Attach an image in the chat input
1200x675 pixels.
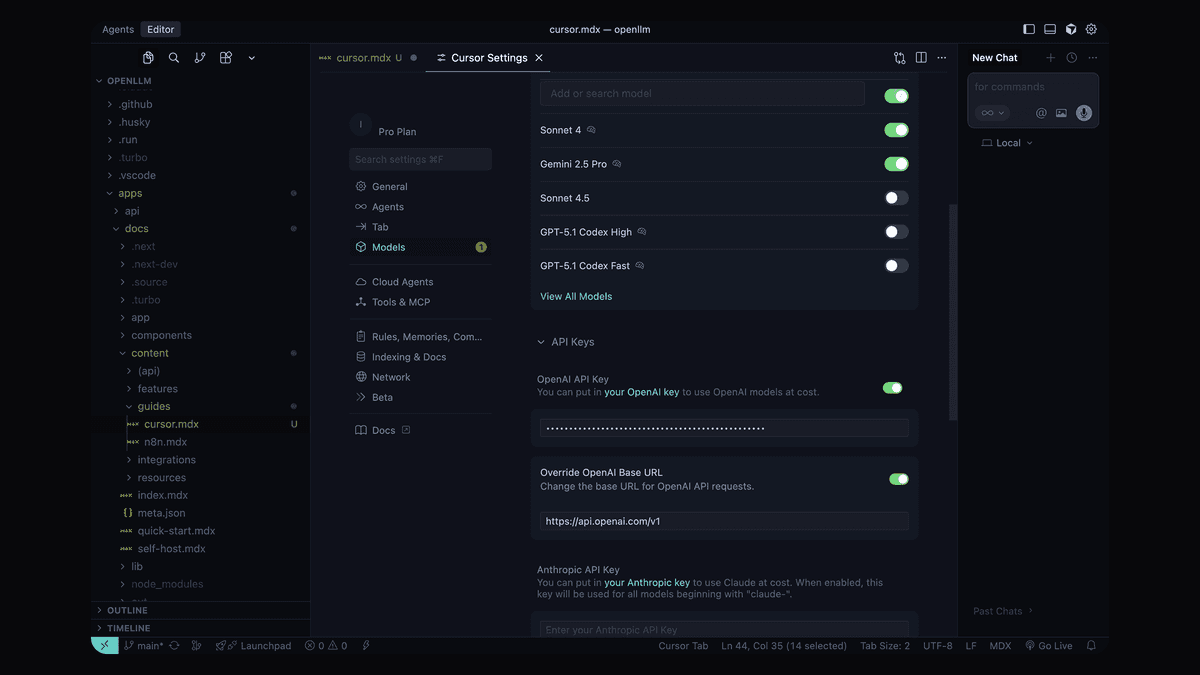[1061, 113]
